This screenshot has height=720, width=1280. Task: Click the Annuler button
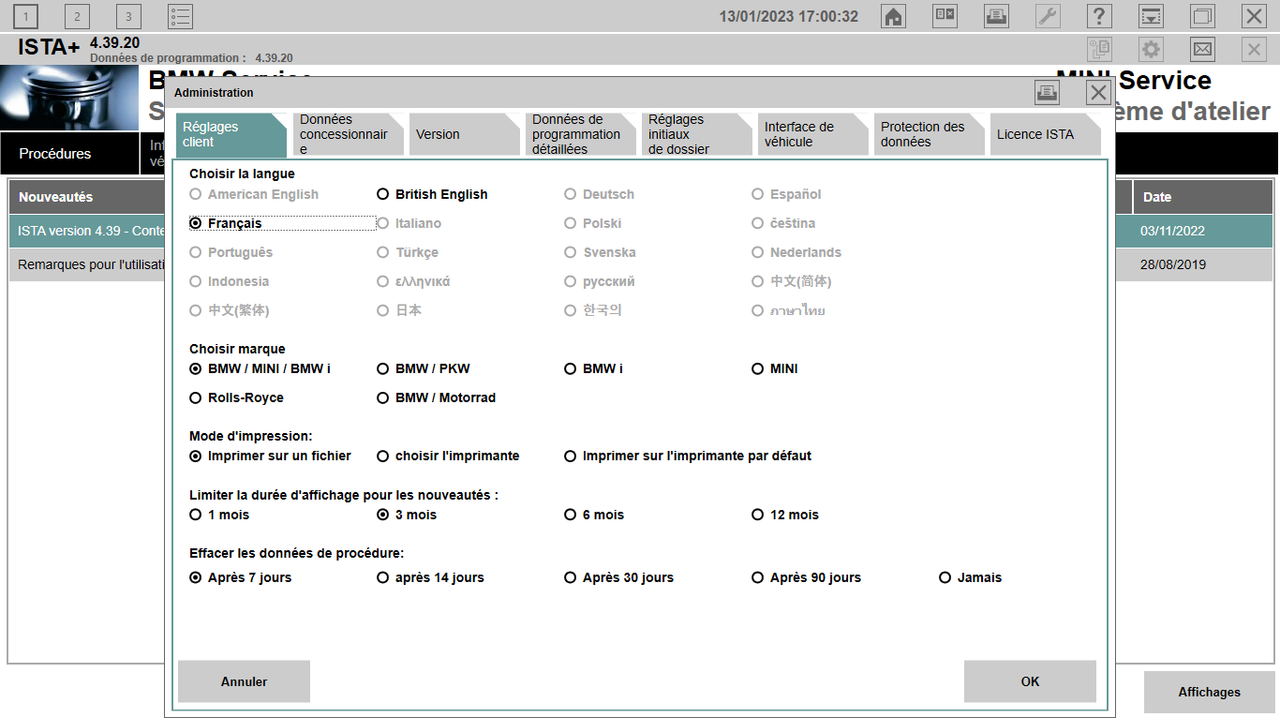(244, 681)
